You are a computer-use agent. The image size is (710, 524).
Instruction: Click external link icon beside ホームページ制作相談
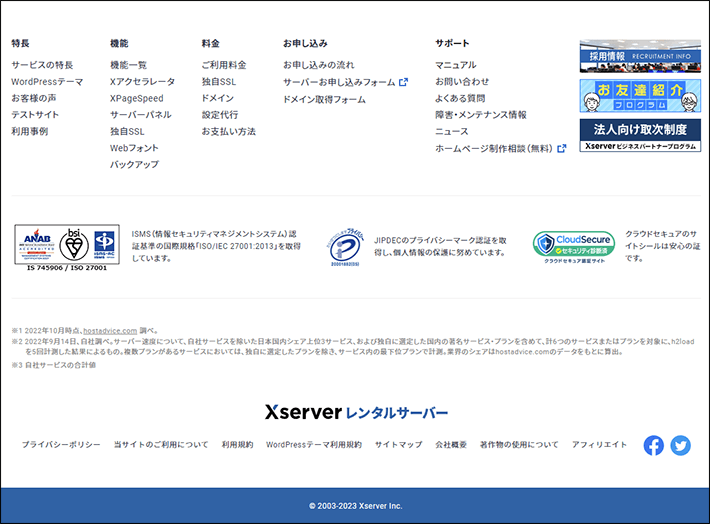tap(561, 149)
